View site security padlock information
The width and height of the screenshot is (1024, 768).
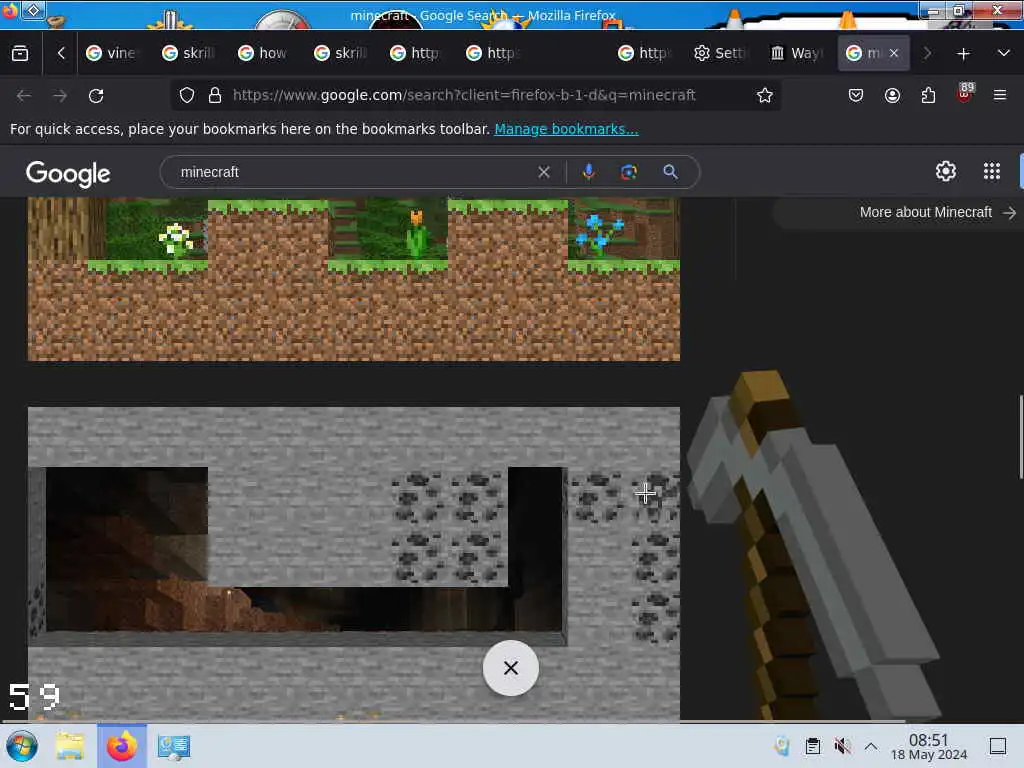214,95
